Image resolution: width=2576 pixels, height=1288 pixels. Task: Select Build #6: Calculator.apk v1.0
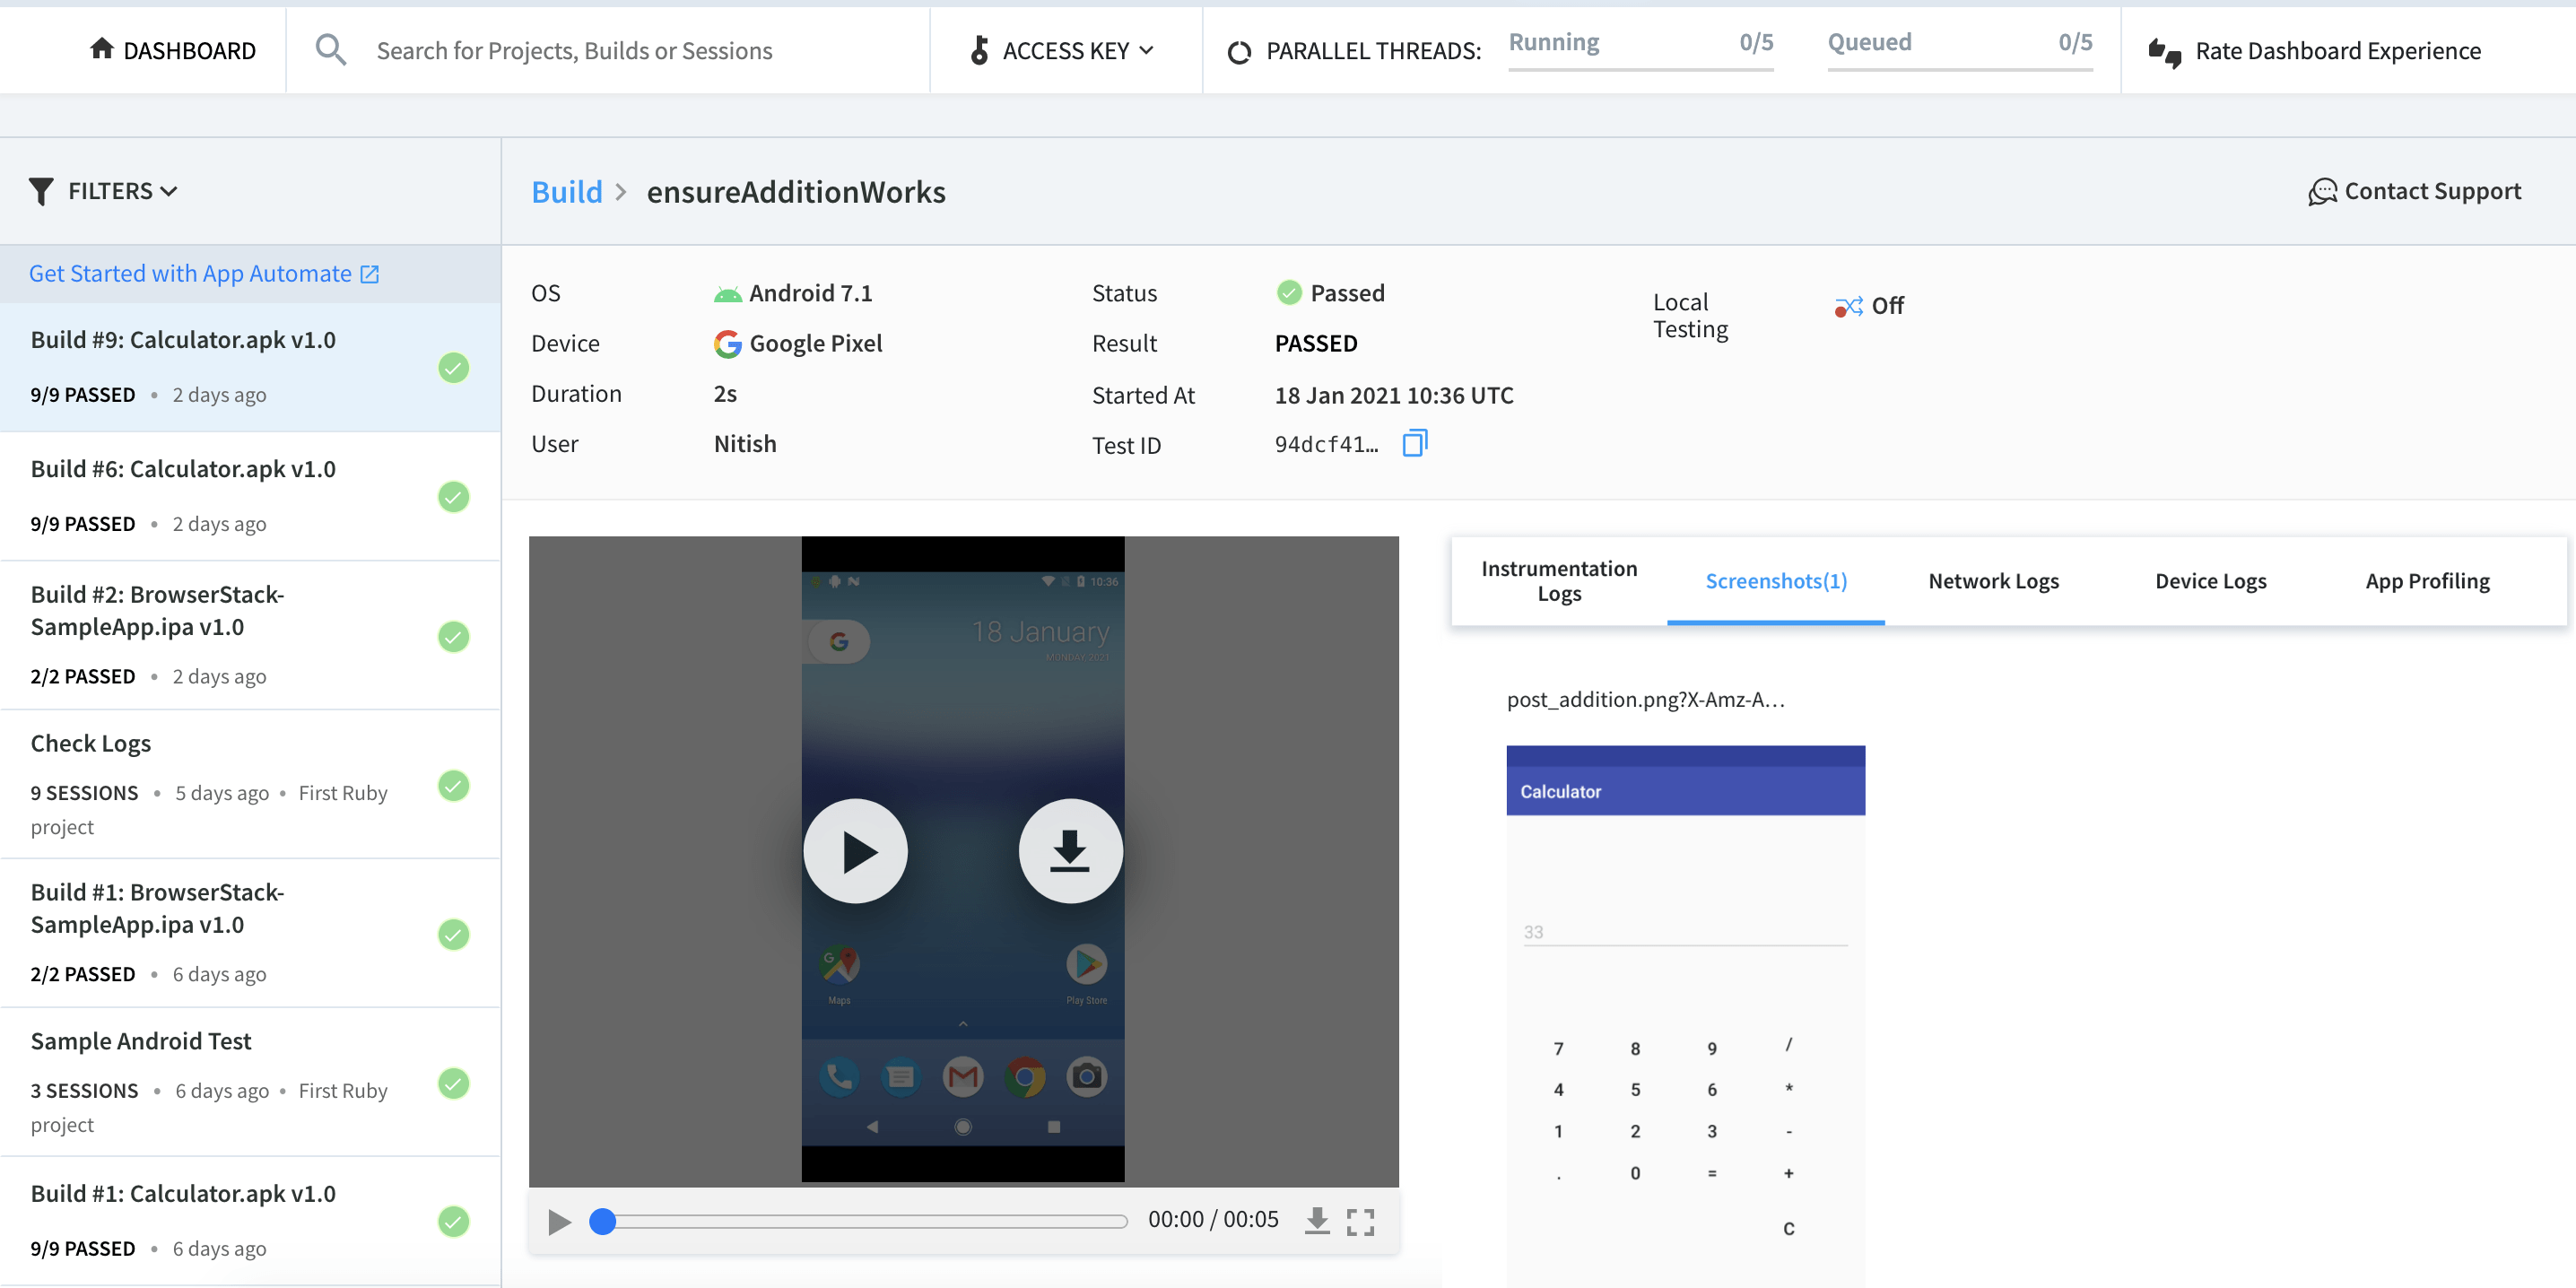(183, 469)
